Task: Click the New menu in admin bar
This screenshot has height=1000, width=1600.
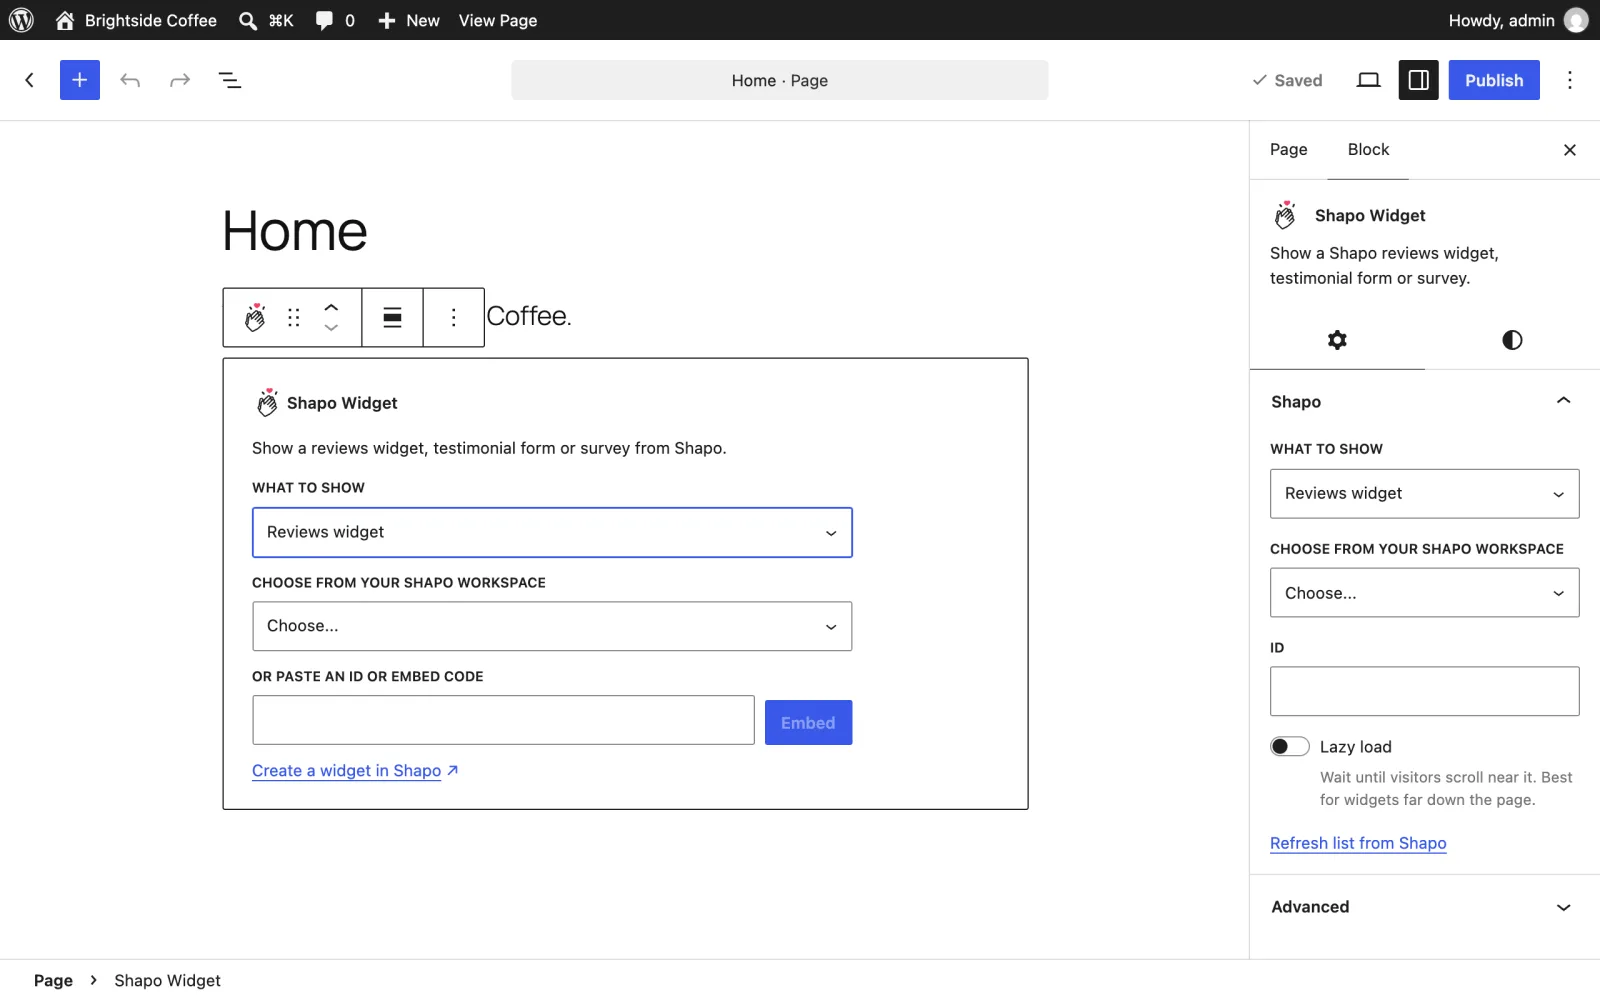Action: 408,20
